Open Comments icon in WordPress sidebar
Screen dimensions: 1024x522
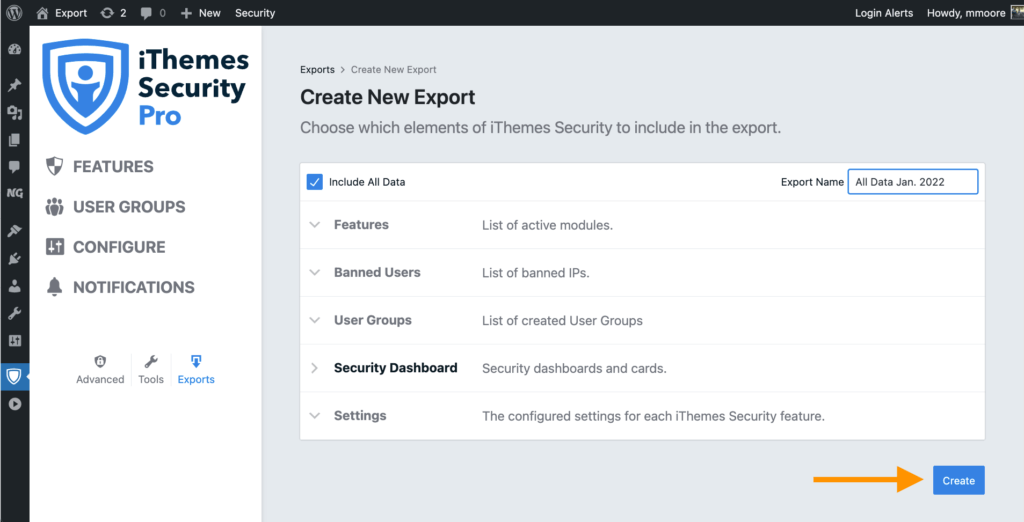click(x=14, y=167)
